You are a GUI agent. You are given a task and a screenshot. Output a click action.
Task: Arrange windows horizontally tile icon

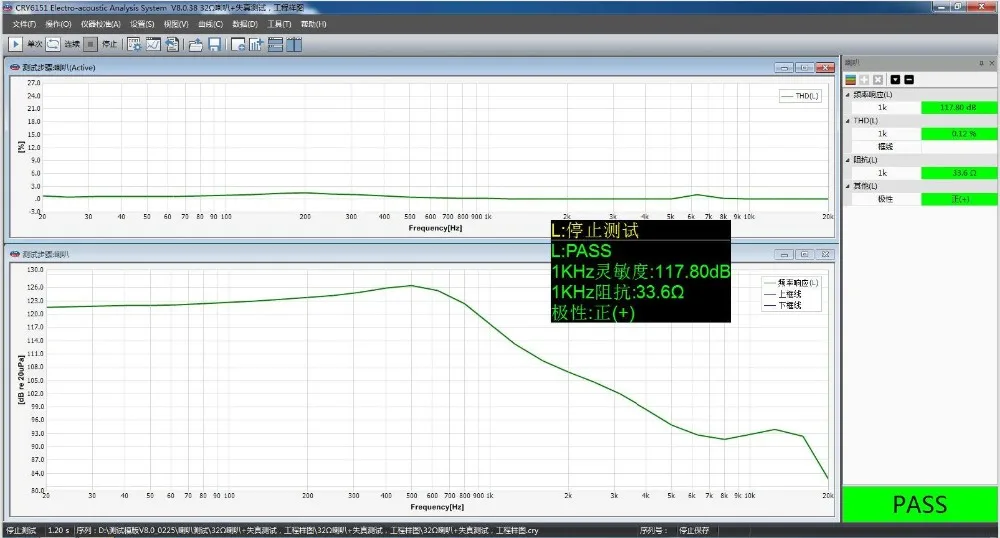coord(276,44)
